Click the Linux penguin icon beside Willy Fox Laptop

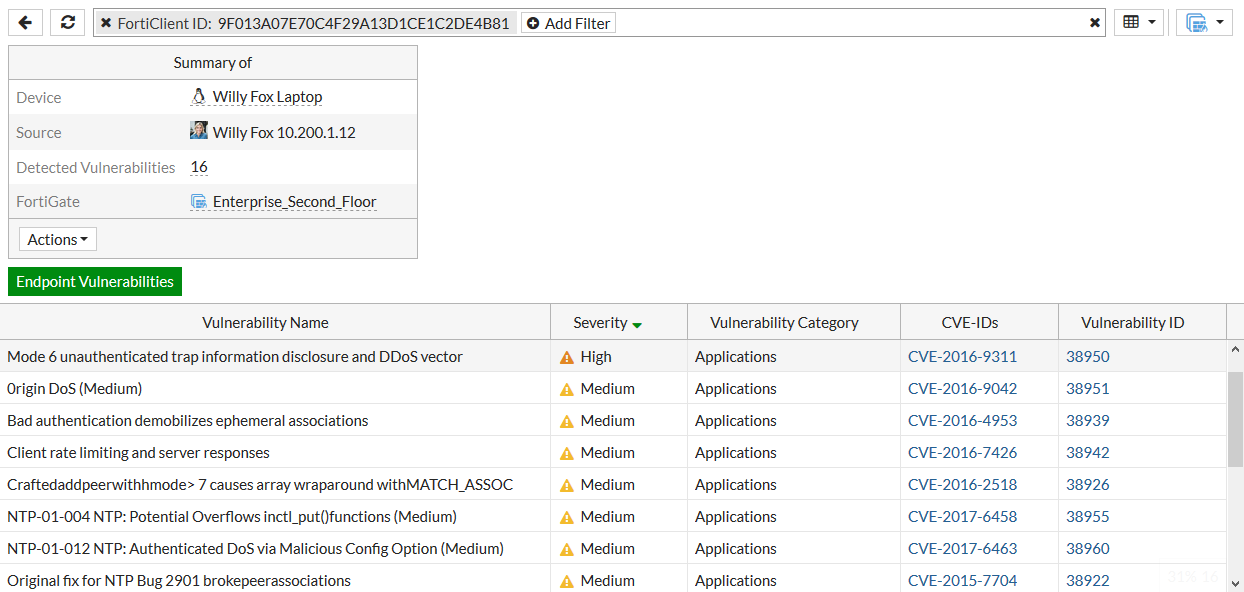tap(199, 96)
